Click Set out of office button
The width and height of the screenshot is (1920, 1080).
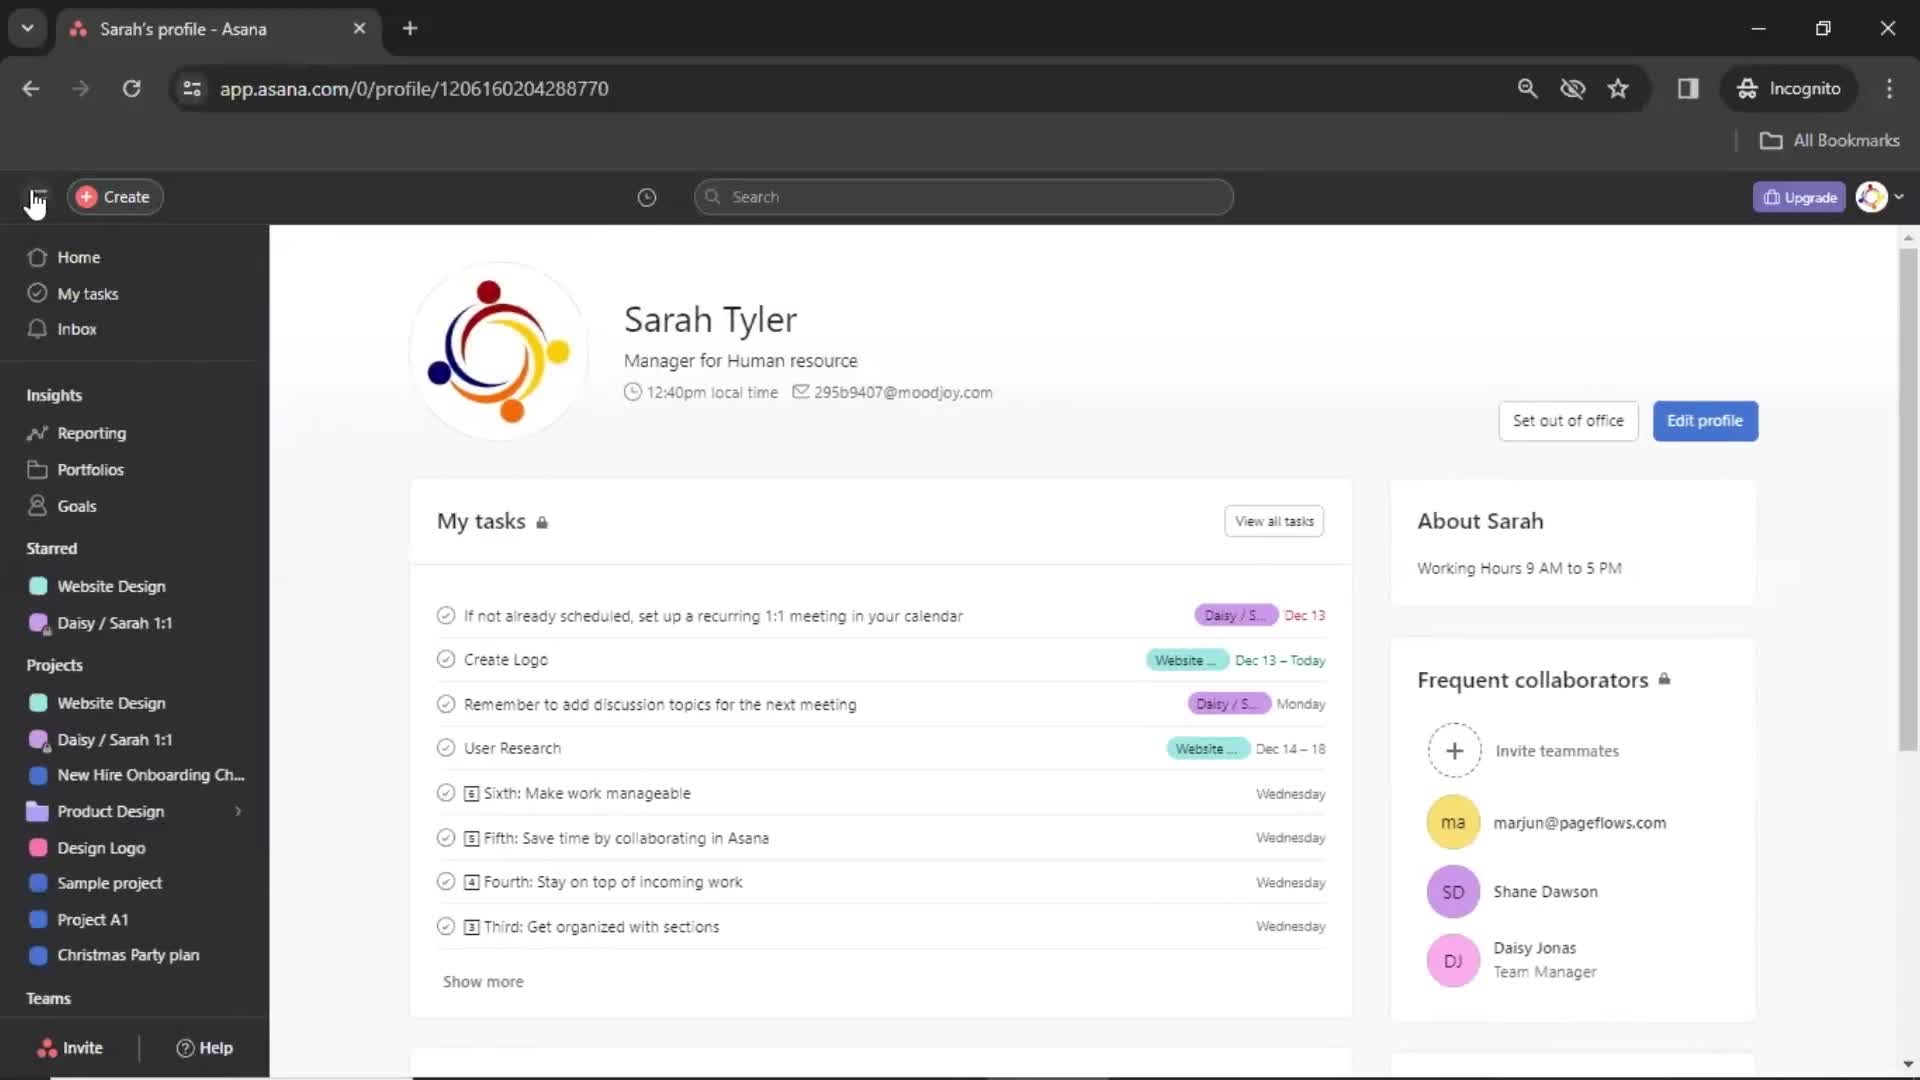coord(1568,419)
